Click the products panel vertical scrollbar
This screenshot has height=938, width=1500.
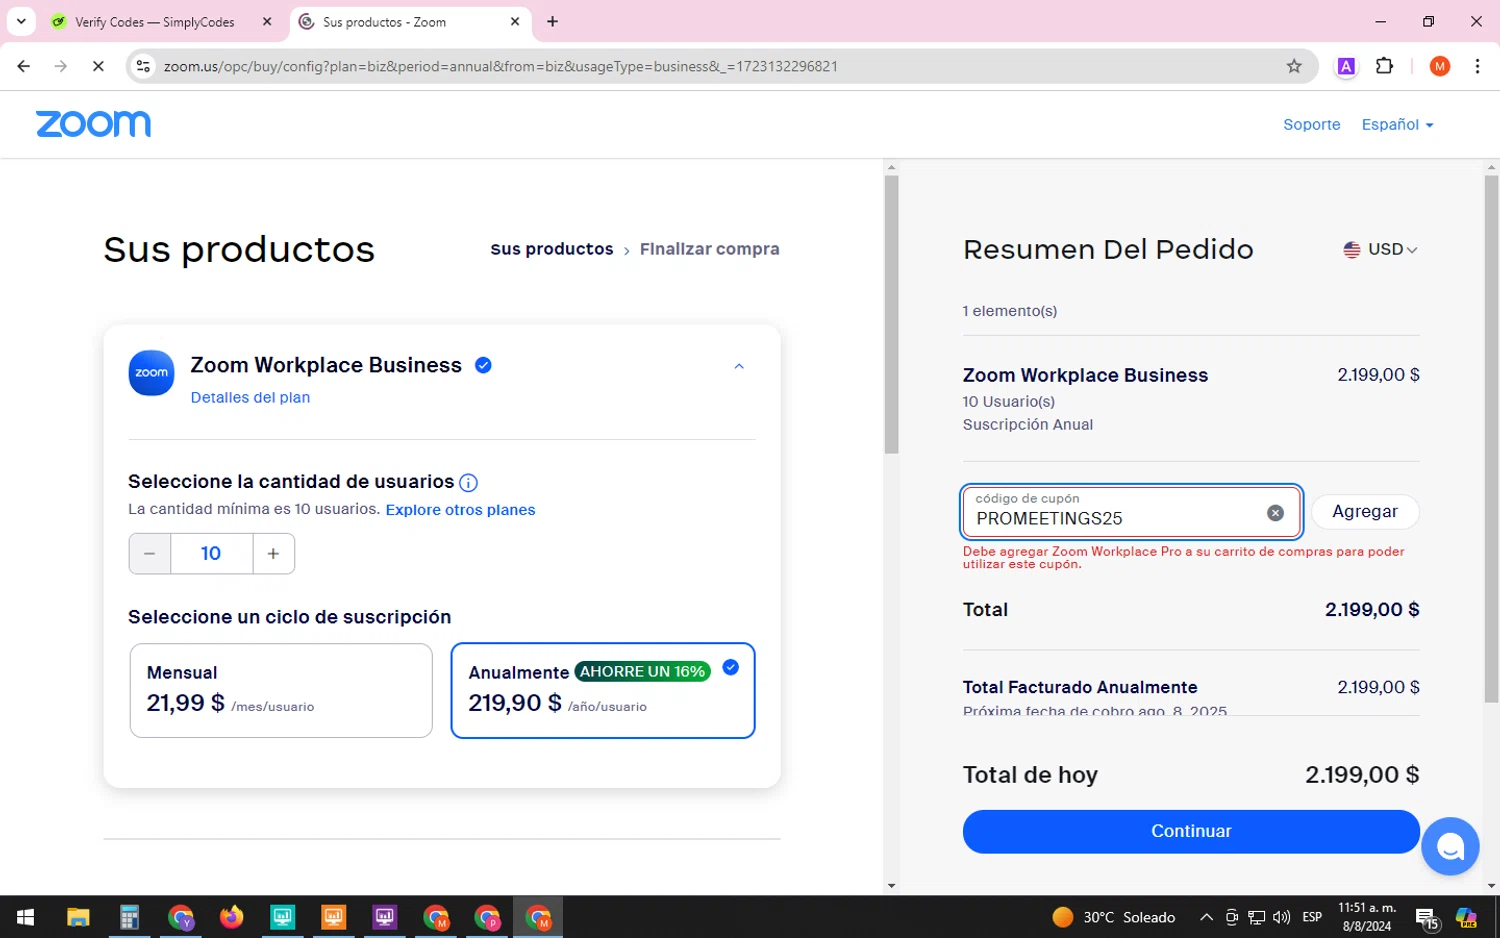(x=891, y=315)
